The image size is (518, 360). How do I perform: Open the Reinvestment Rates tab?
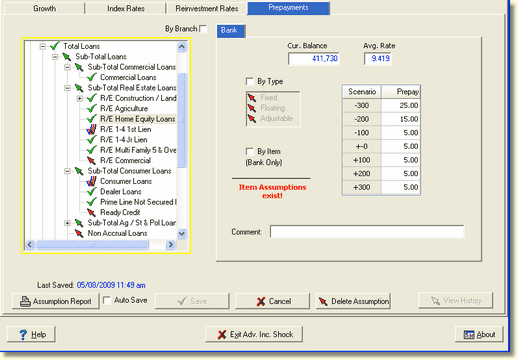pyautogui.click(x=207, y=8)
